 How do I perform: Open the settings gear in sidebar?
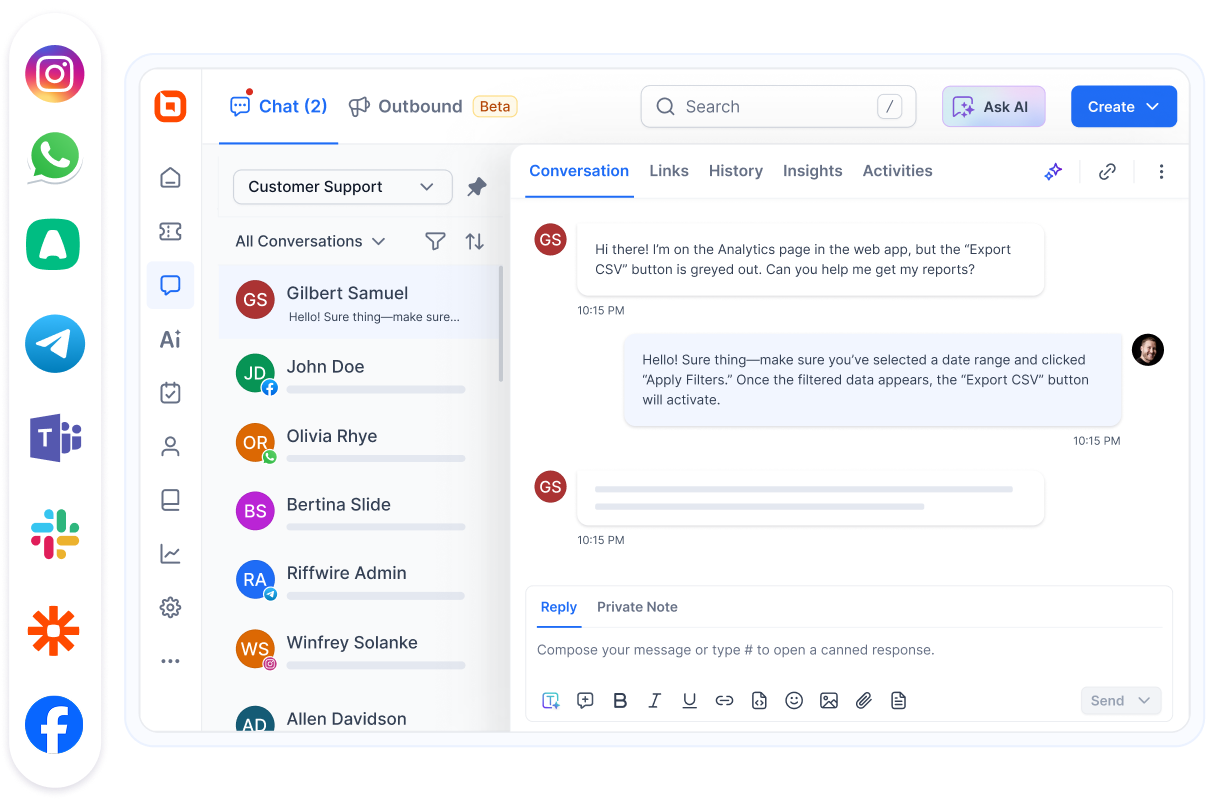click(x=170, y=607)
